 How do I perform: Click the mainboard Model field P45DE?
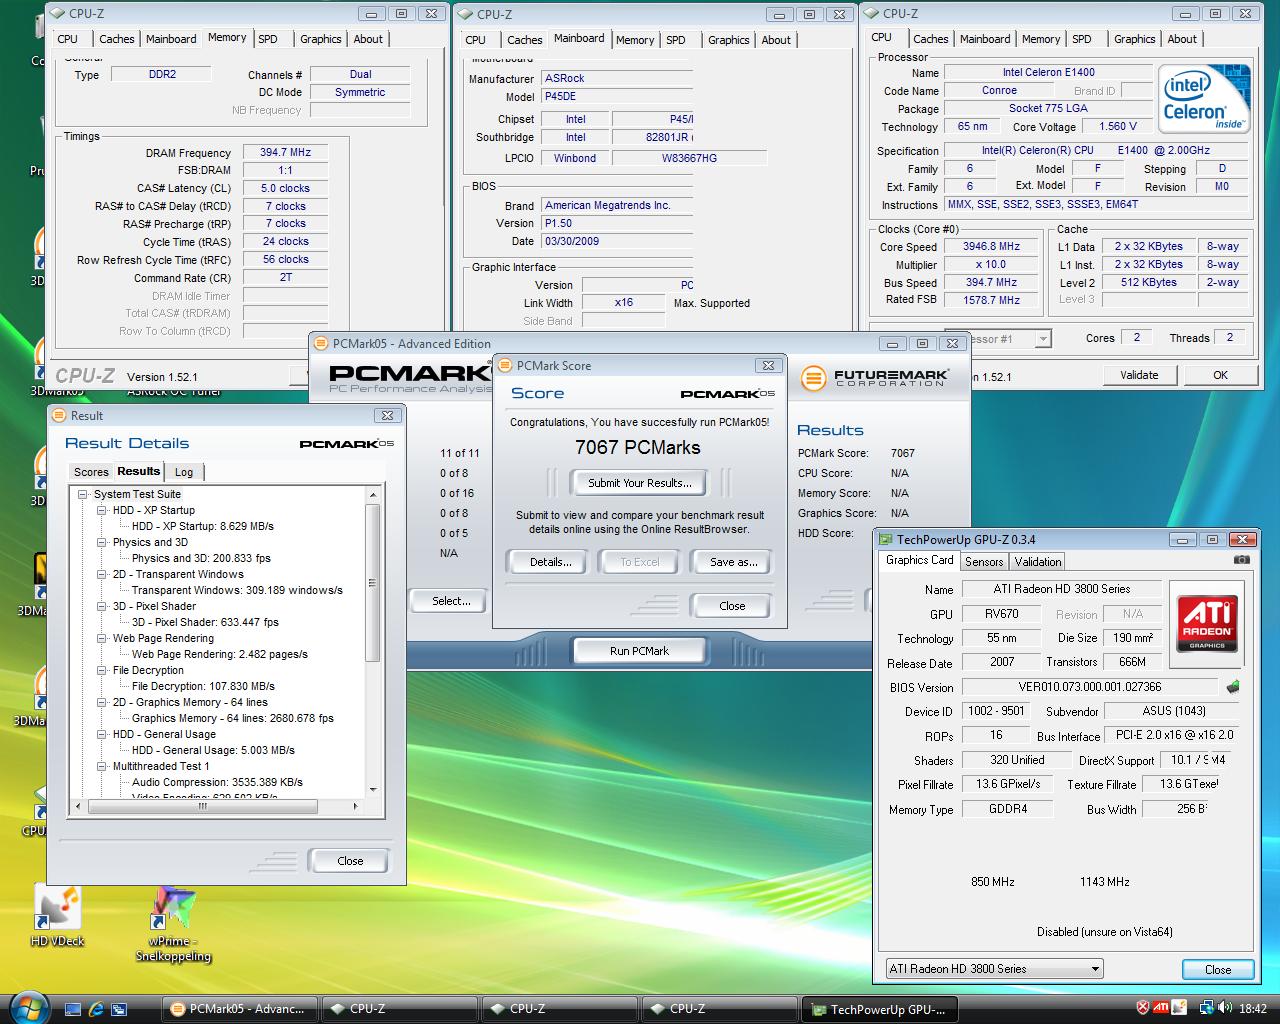pyautogui.click(x=617, y=97)
